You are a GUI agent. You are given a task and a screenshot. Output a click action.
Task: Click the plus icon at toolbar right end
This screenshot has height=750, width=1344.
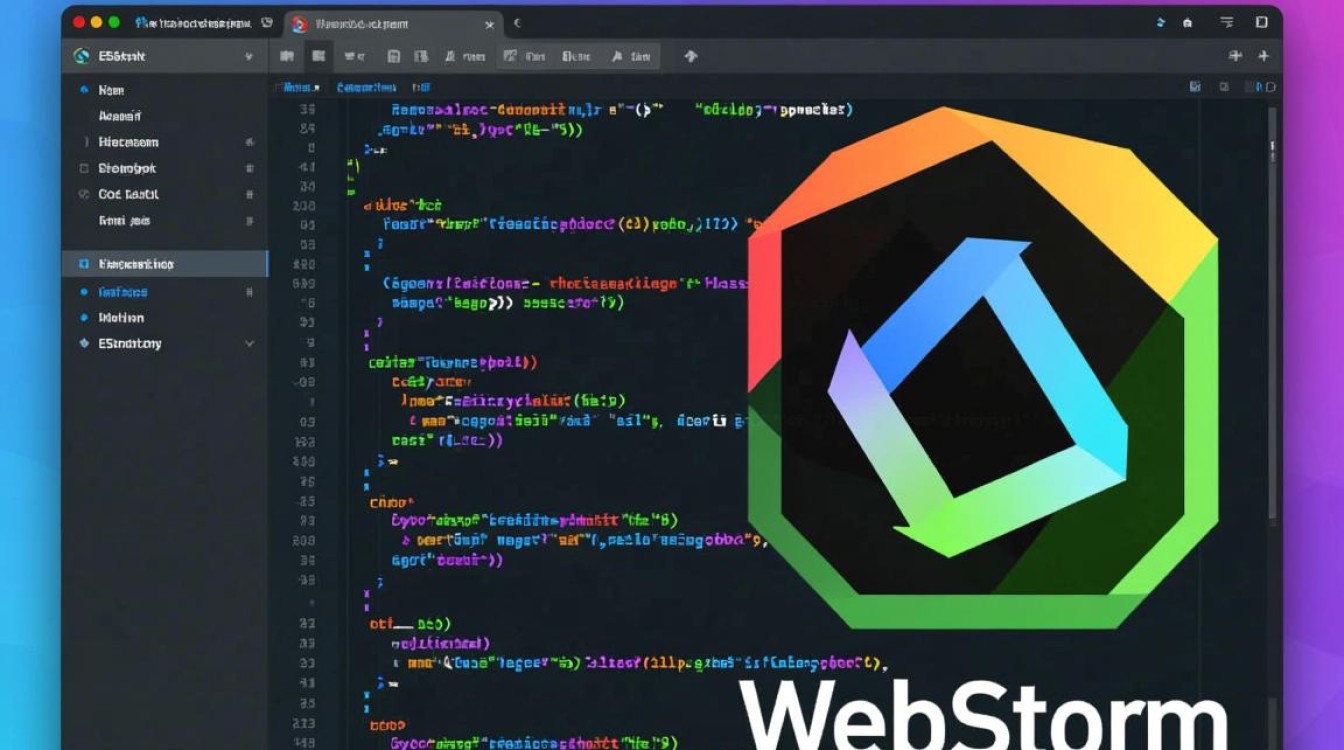(1264, 57)
